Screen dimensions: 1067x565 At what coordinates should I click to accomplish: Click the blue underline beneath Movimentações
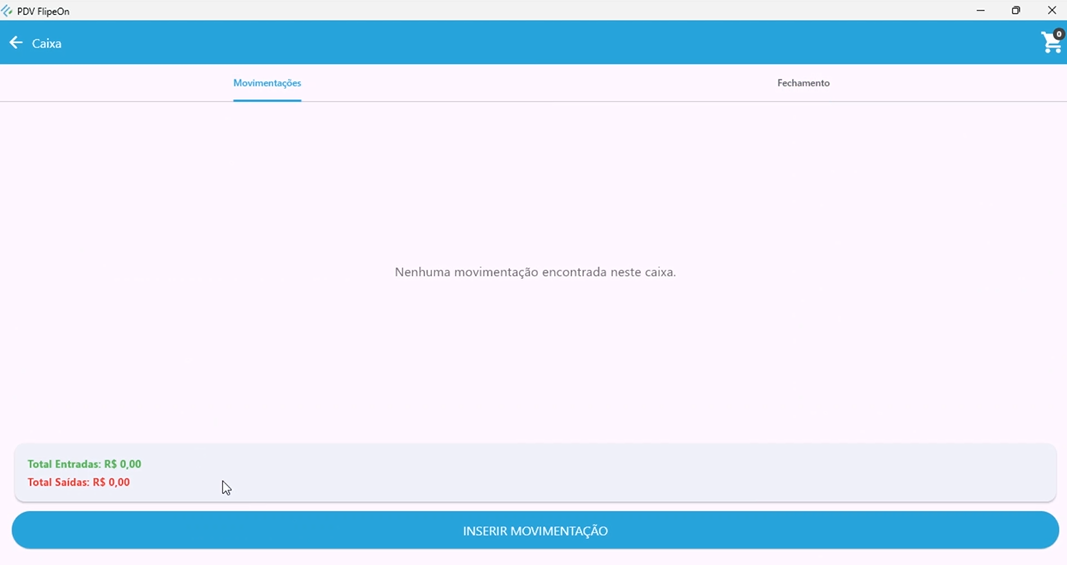pos(267,100)
